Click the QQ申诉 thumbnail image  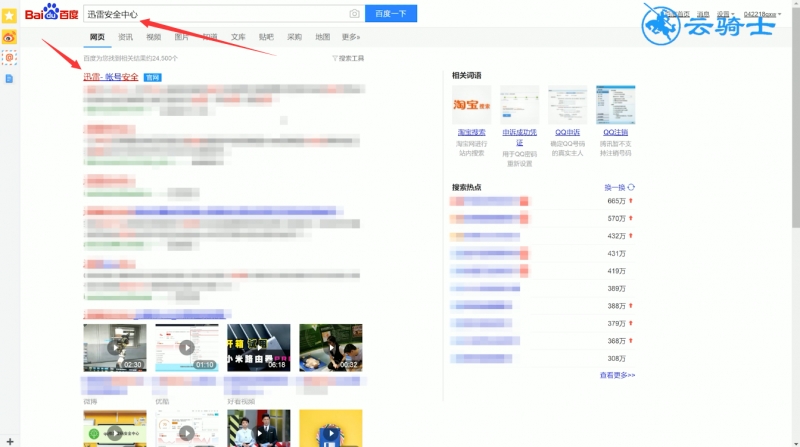pos(567,105)
